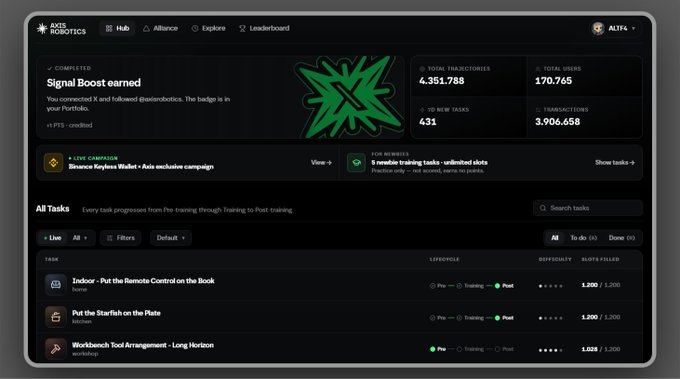Click Show tasks for newbie training
Screen dimensions: 680x379
coord(615,163)
